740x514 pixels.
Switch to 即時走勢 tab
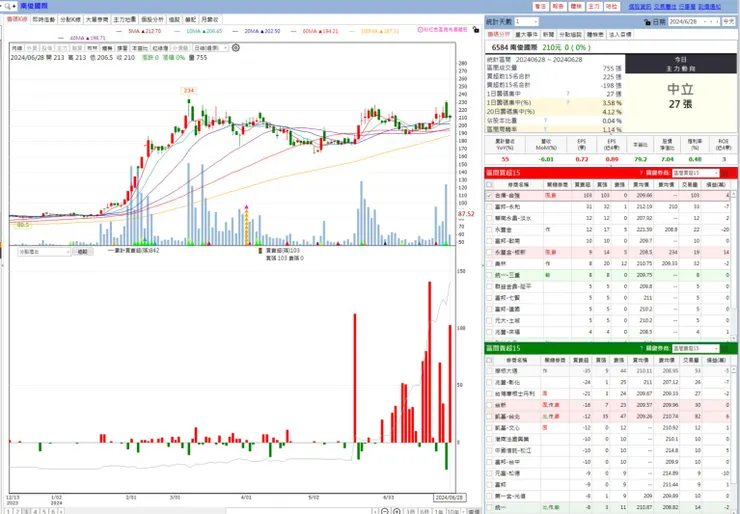[43, 19]
